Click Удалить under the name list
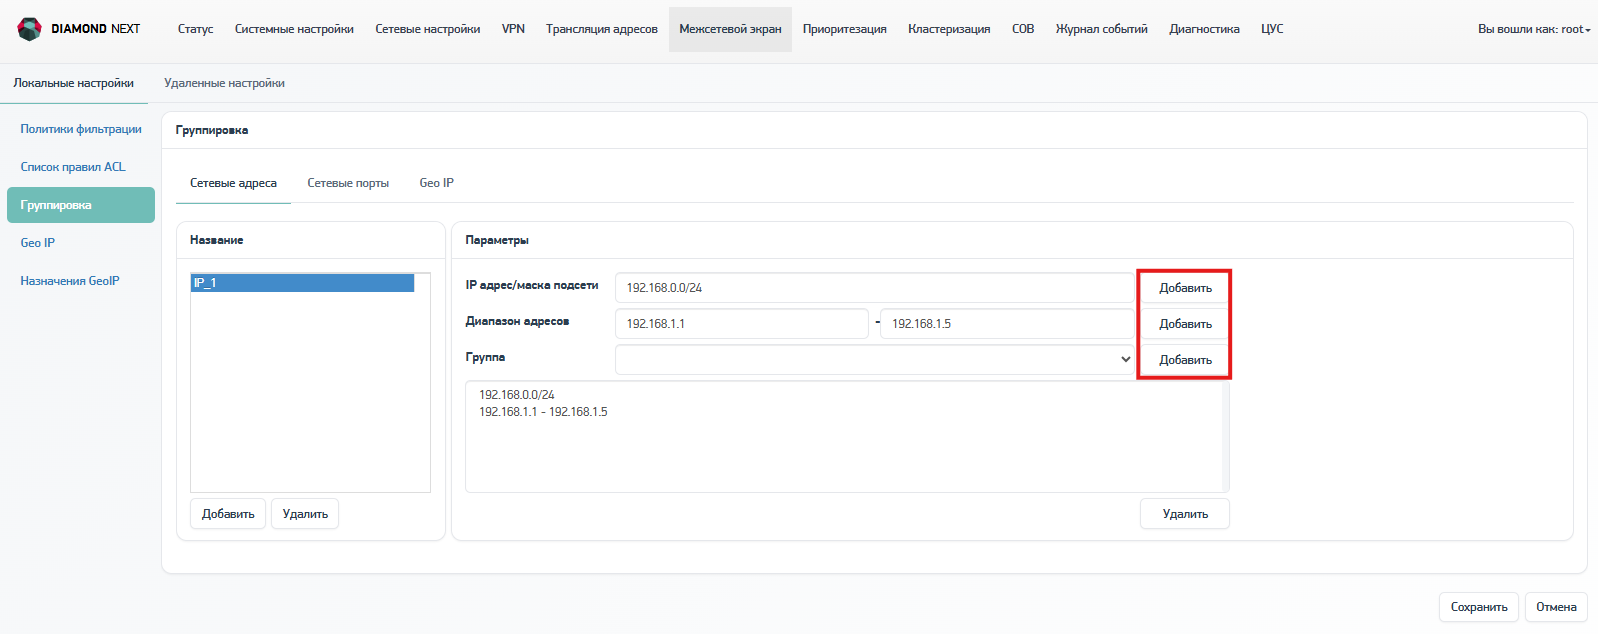This screenshot has height=634, width=1598. [305, 514]
